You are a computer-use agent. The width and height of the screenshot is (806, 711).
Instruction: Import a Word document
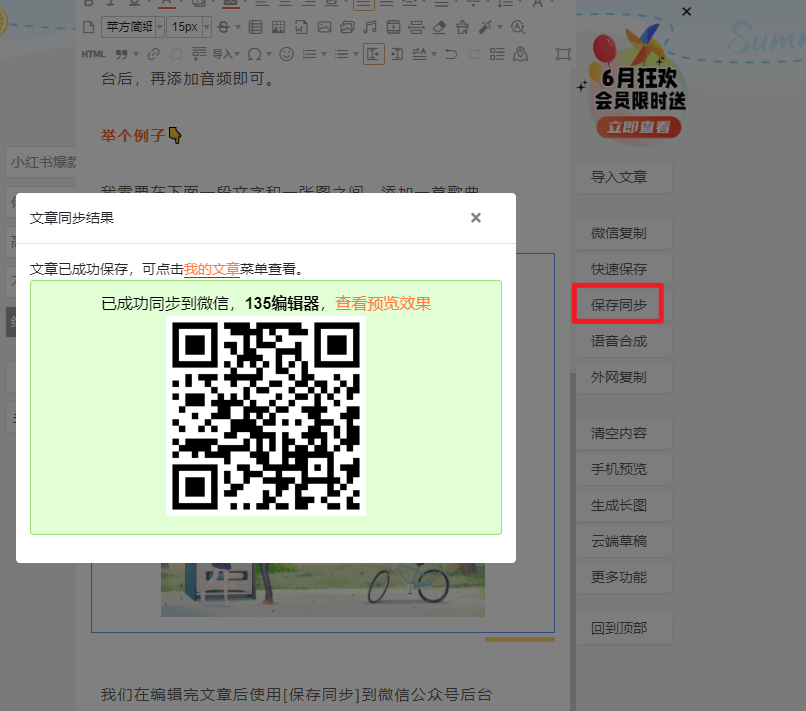(301, 27)
